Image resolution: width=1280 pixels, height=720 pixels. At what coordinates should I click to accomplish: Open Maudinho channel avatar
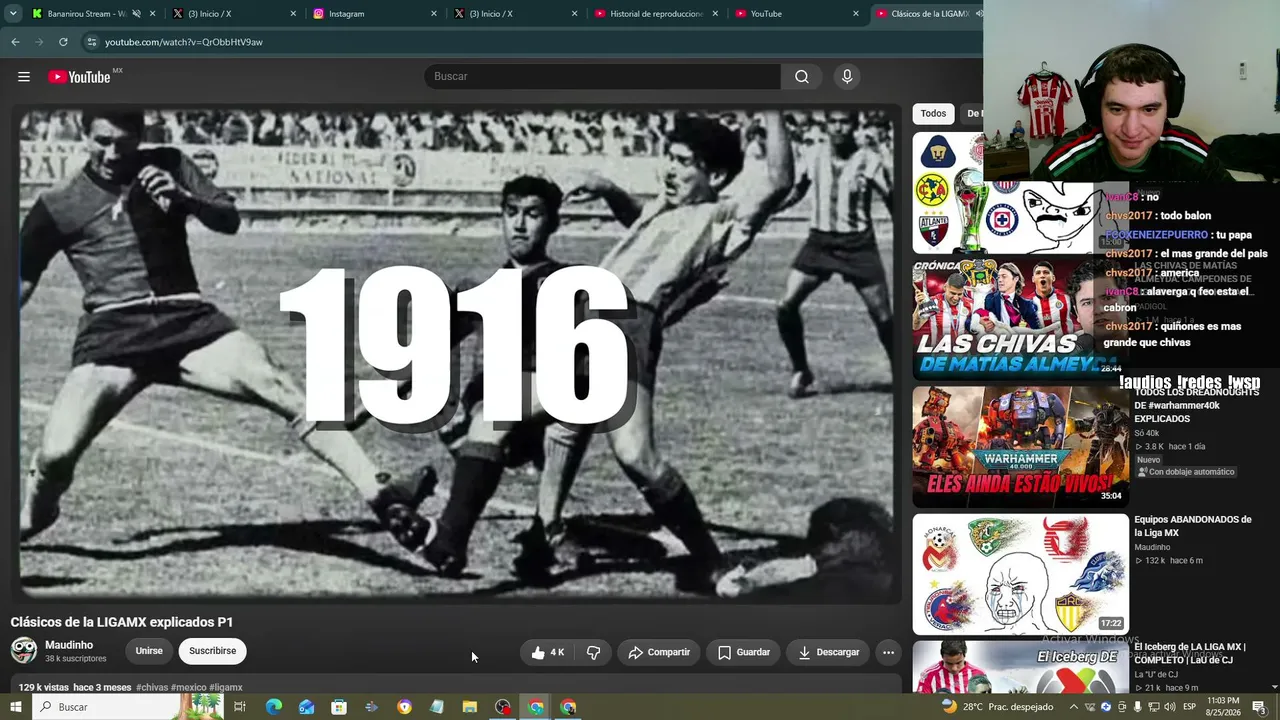click(24, 651)
